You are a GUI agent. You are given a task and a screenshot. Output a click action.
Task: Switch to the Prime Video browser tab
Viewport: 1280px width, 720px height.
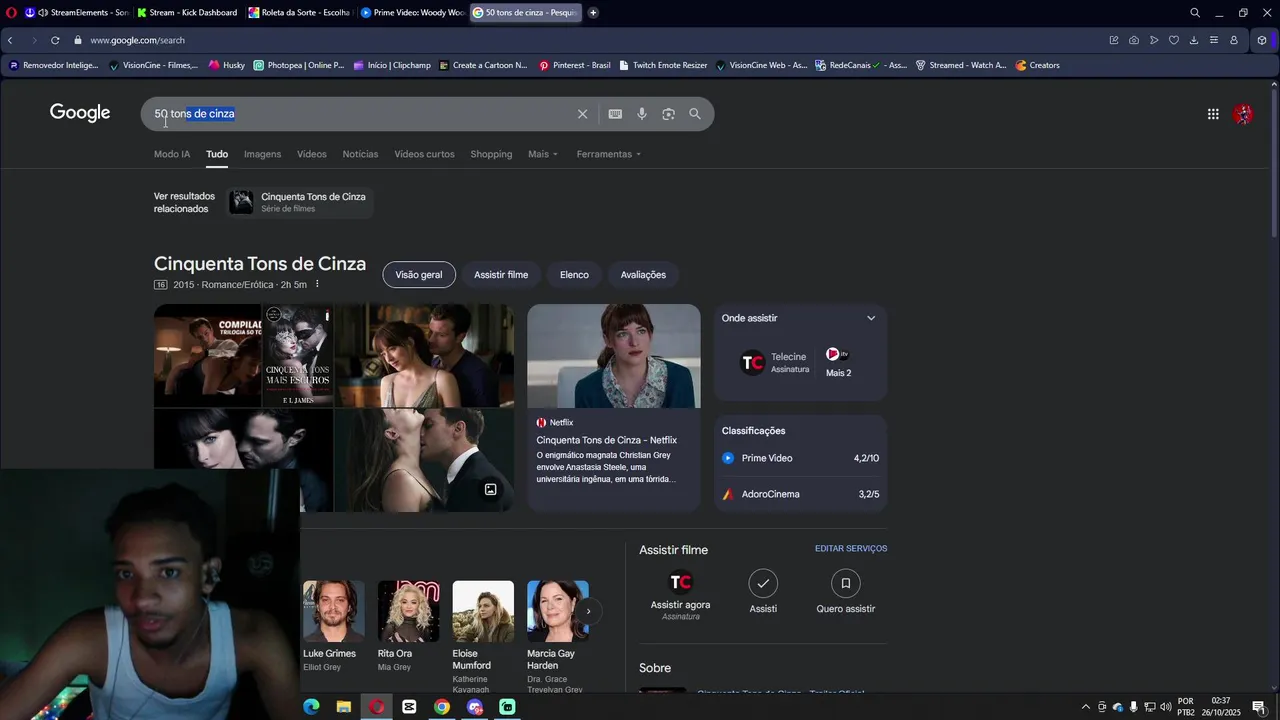(x=413, y=12)
